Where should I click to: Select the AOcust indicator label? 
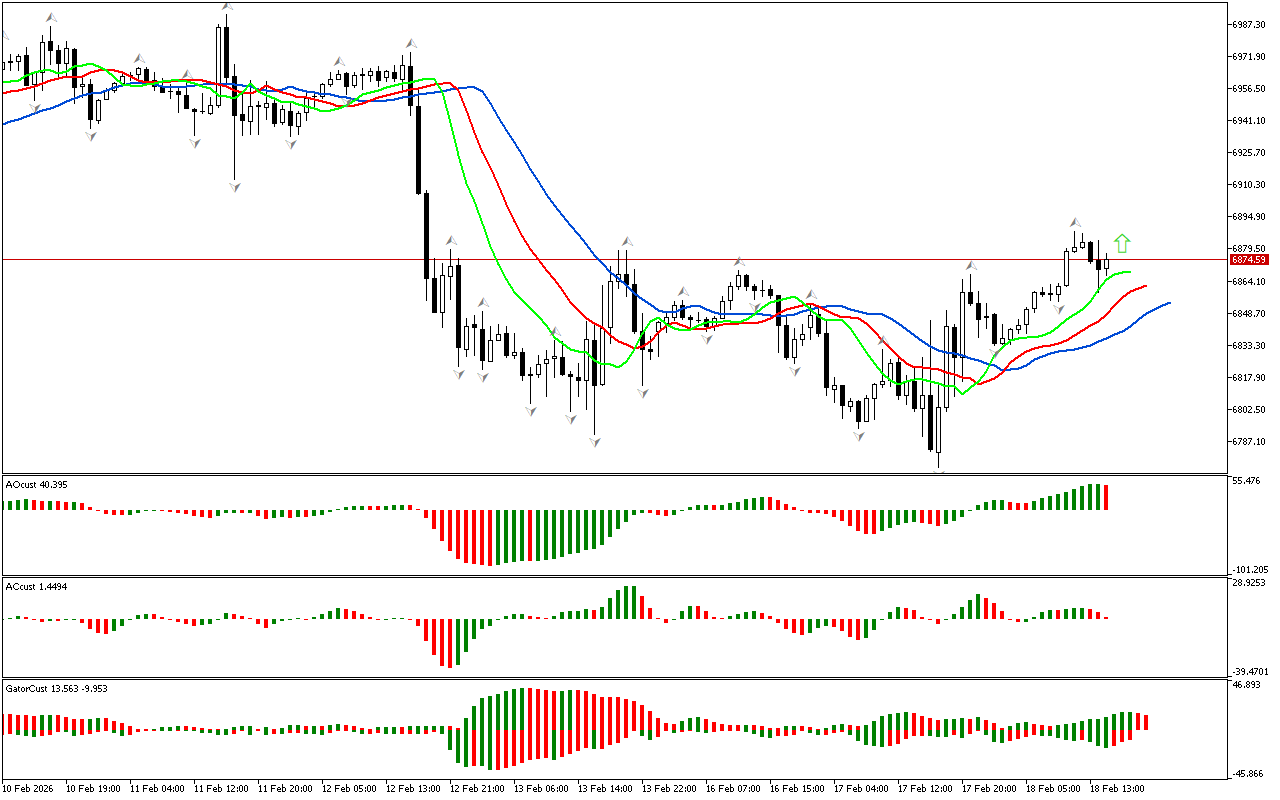(35, 484)
